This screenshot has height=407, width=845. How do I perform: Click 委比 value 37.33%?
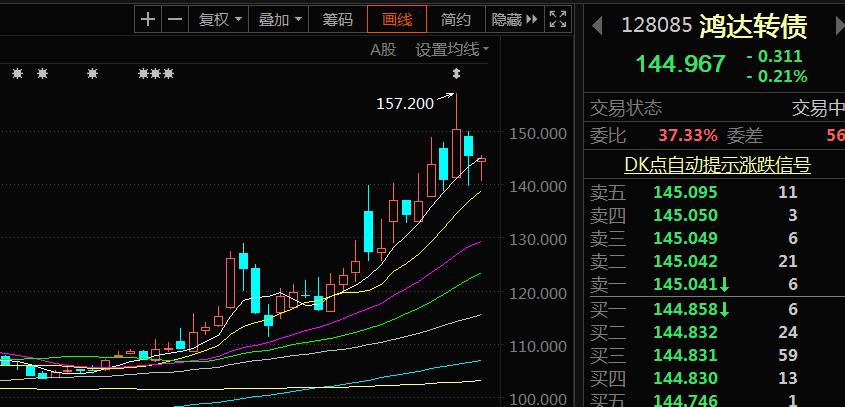click(x=688, y=135)
